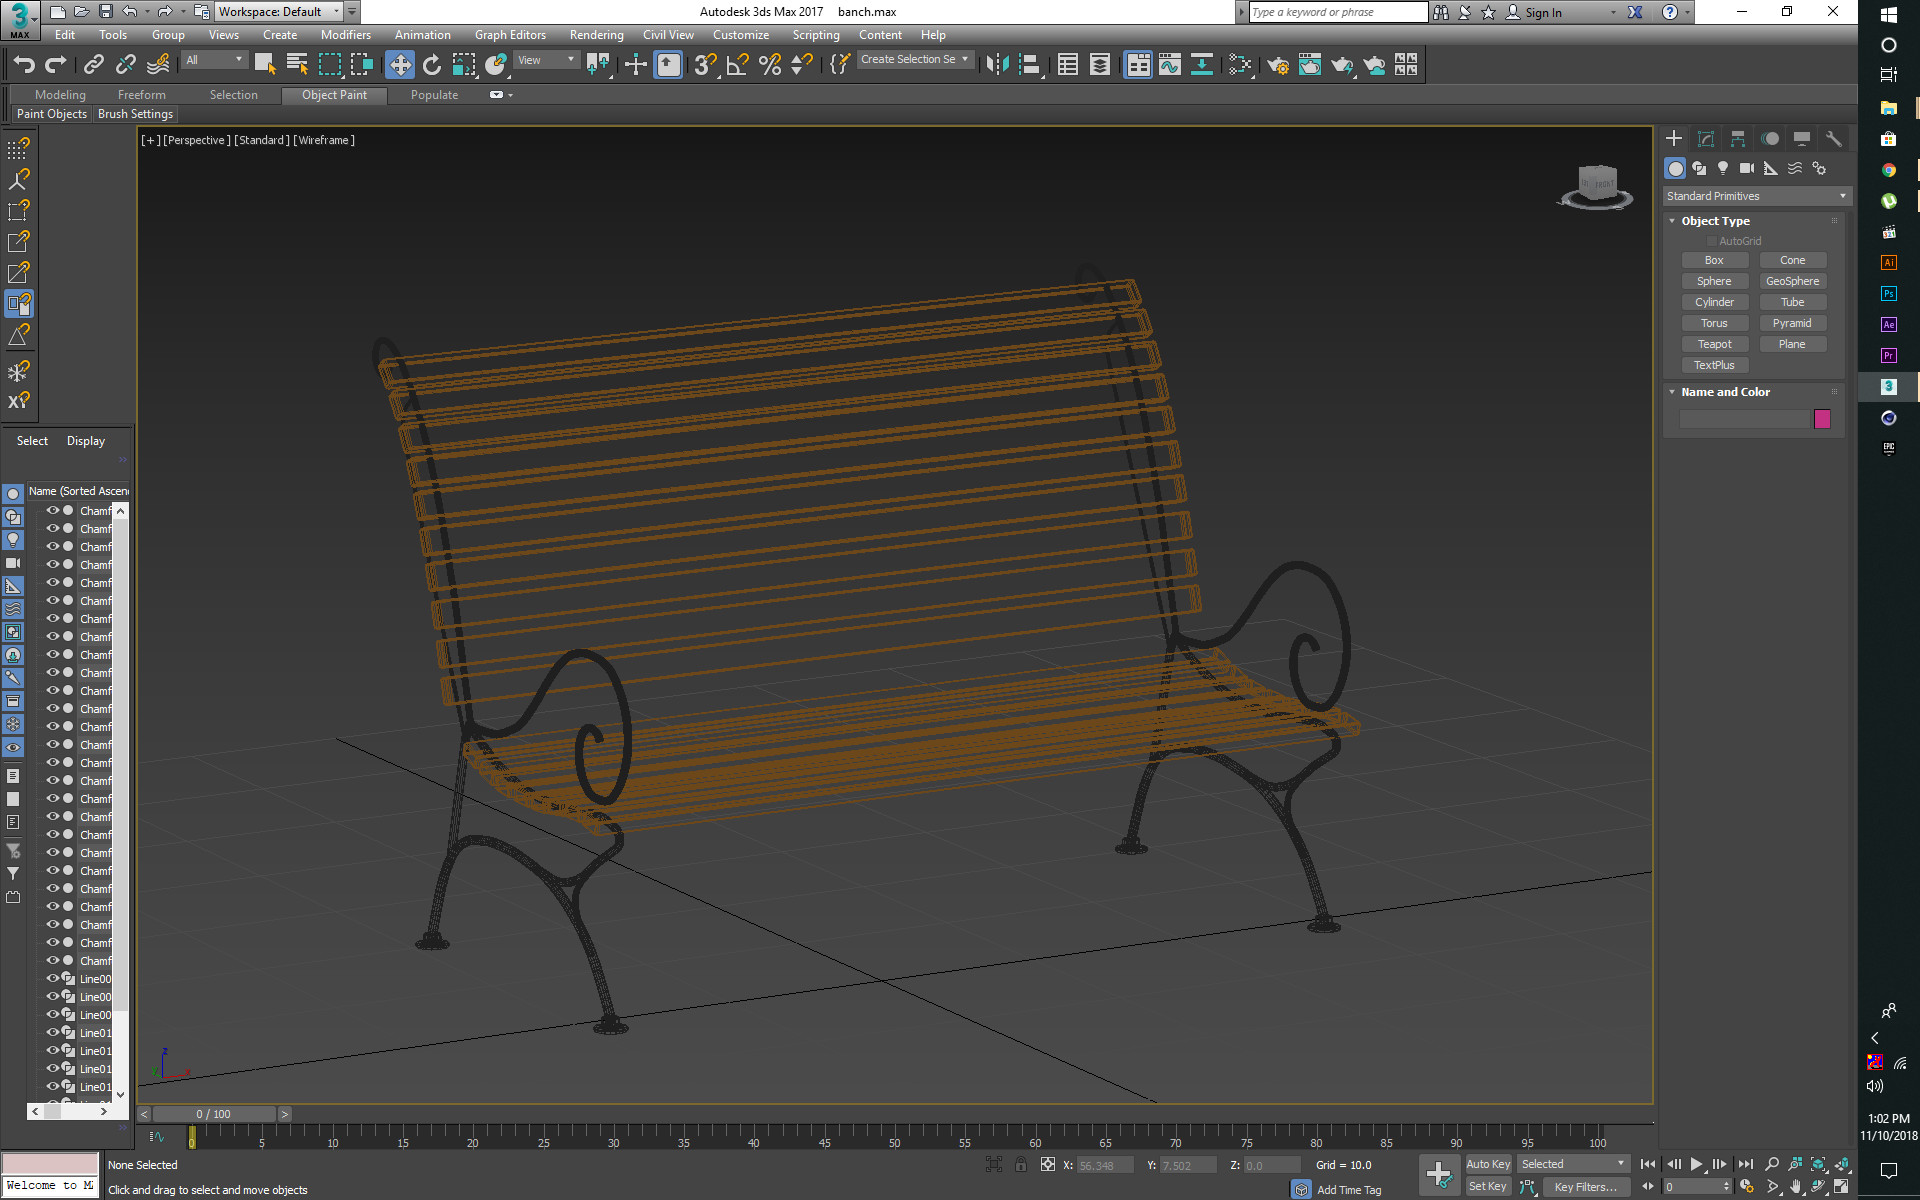Open the selection filter All dropdown
Viewport: 1920px width, 1200px height.
[215, 61]
